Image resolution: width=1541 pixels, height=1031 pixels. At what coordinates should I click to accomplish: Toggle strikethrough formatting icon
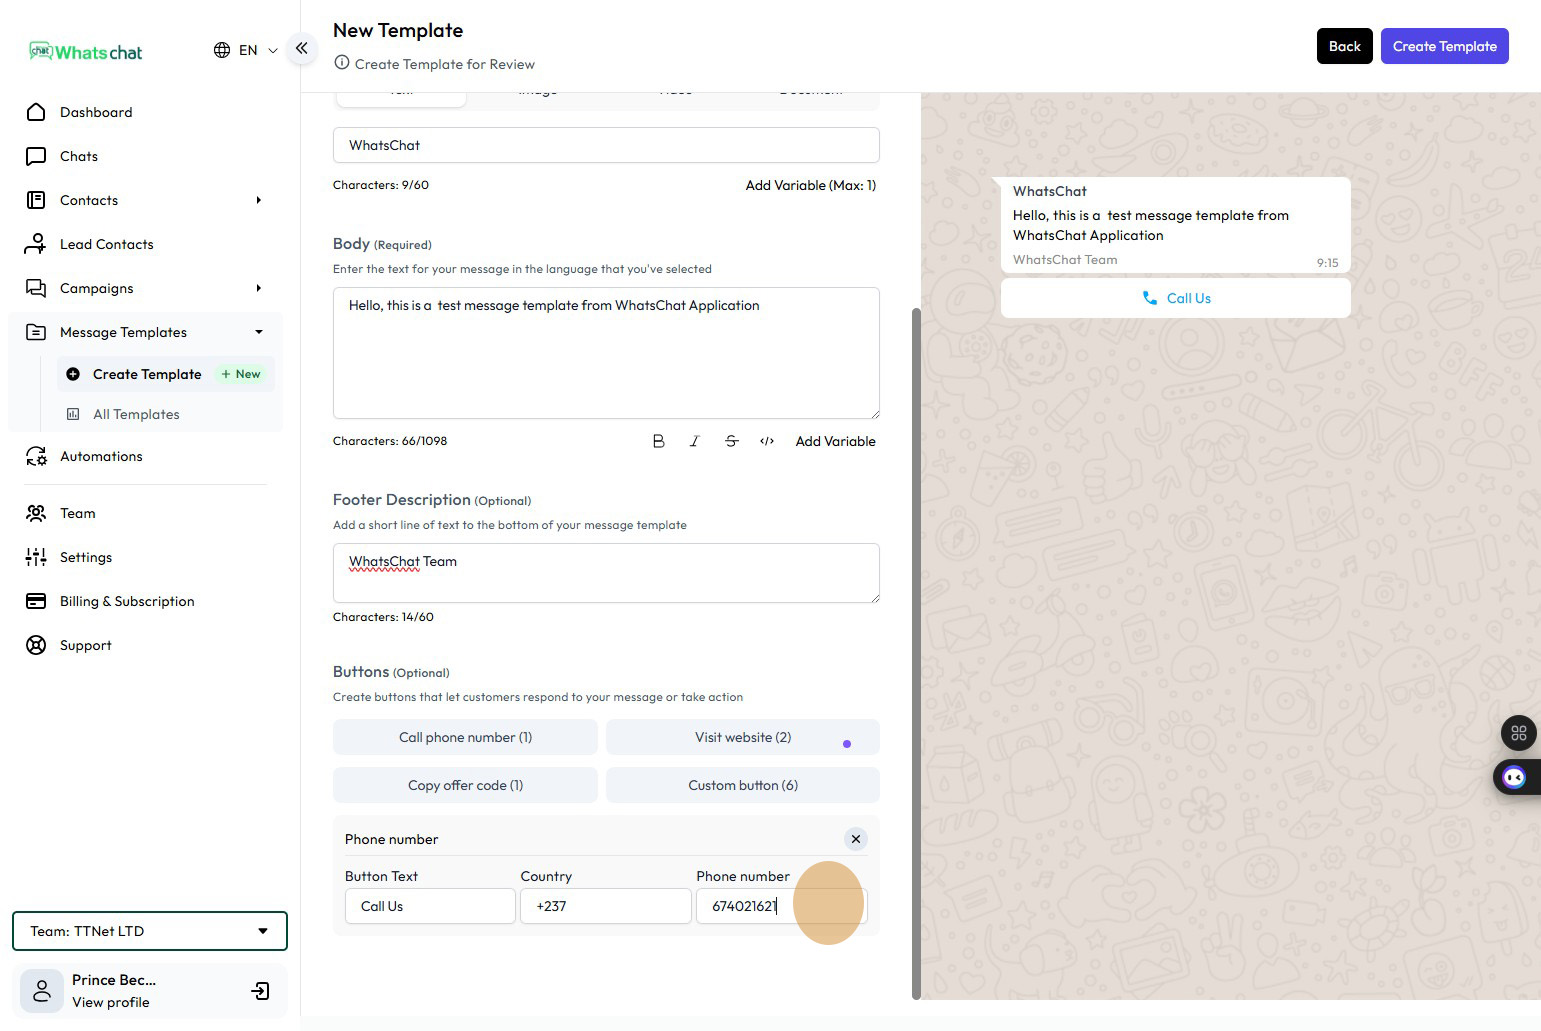click(x=731, y=441)
